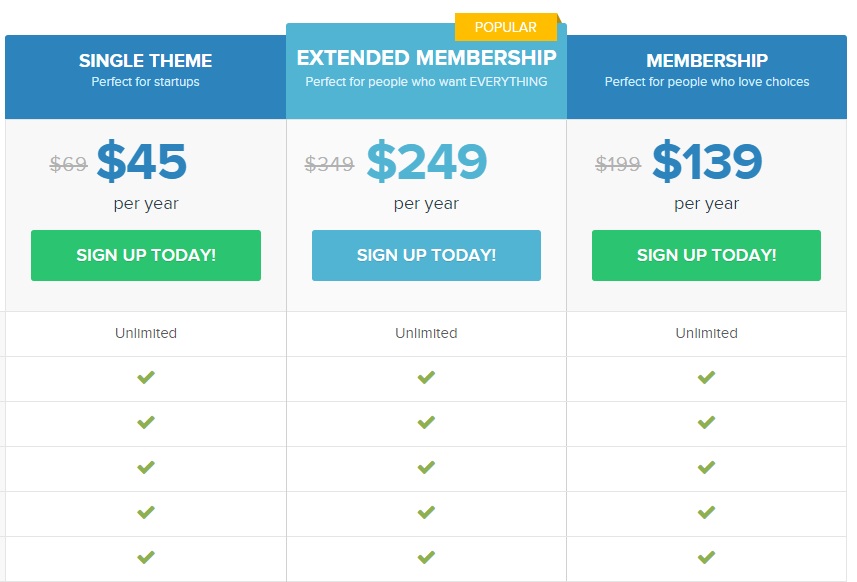This screenshot has height=582, width=857.
Task: Click first checkmark in Extended Membership column
Action: tap(426, 378)
